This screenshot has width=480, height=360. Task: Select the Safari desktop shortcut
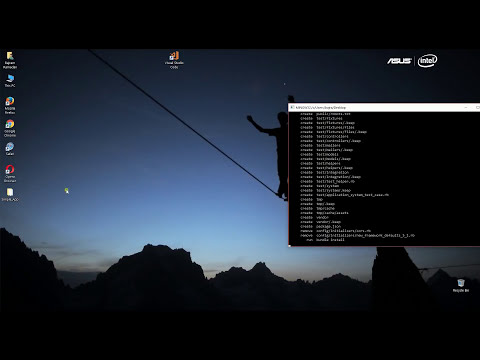point(10,149)
